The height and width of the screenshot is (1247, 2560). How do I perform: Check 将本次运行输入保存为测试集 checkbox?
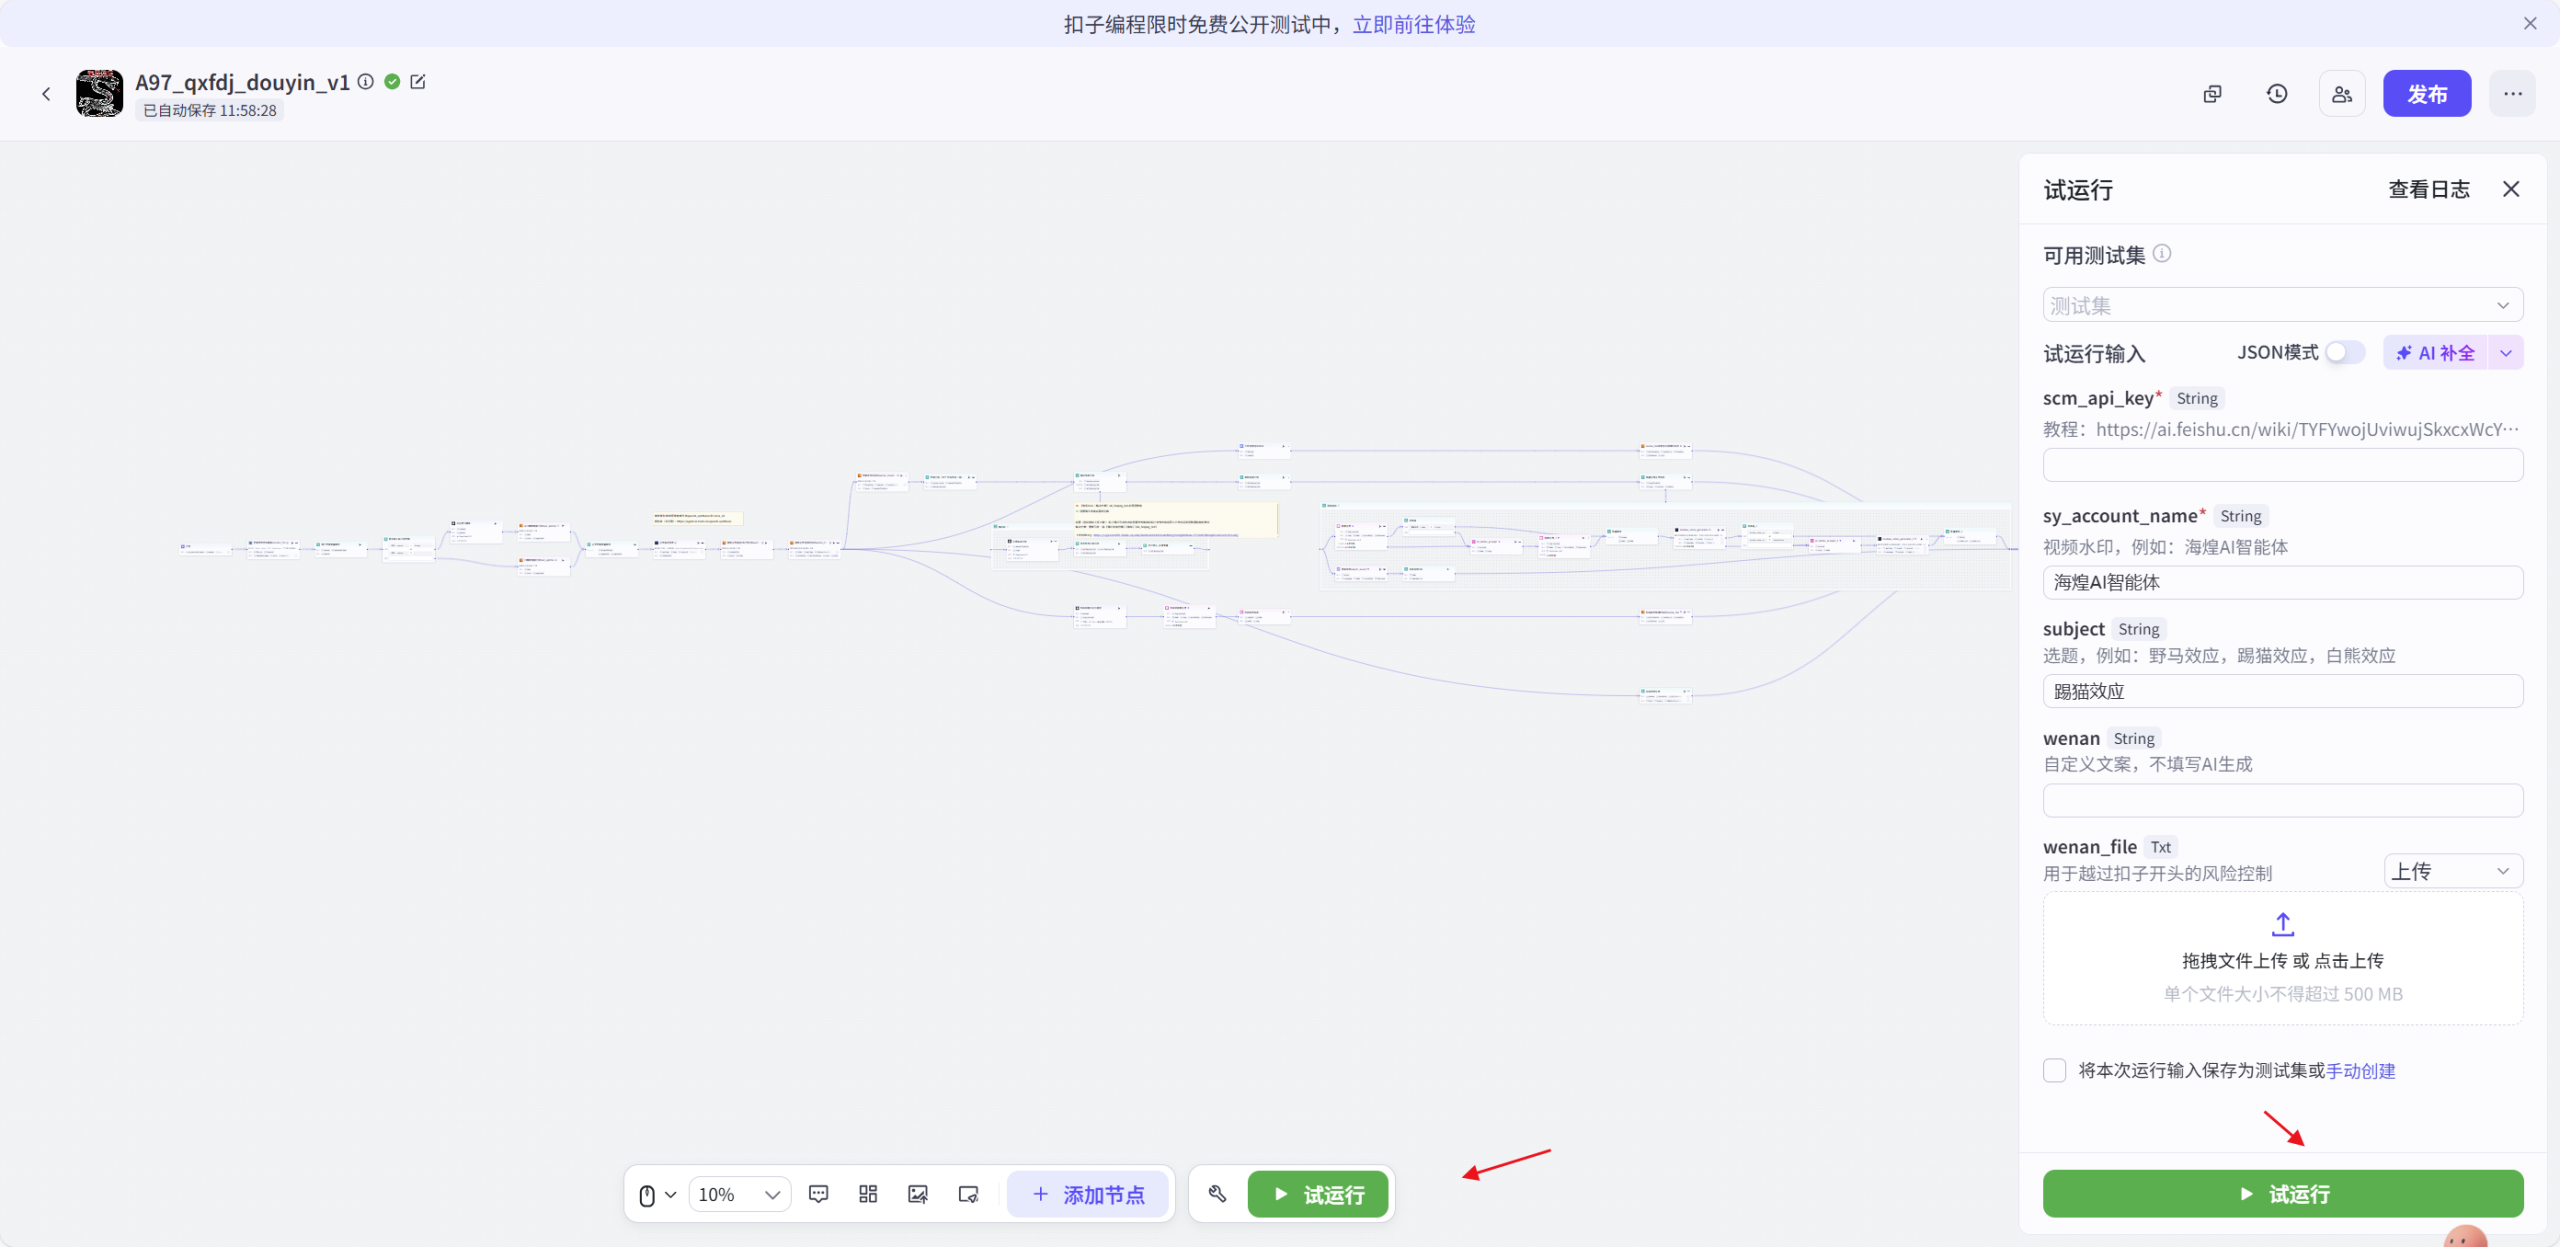pyautogui.click(x=2055, y=1070)
